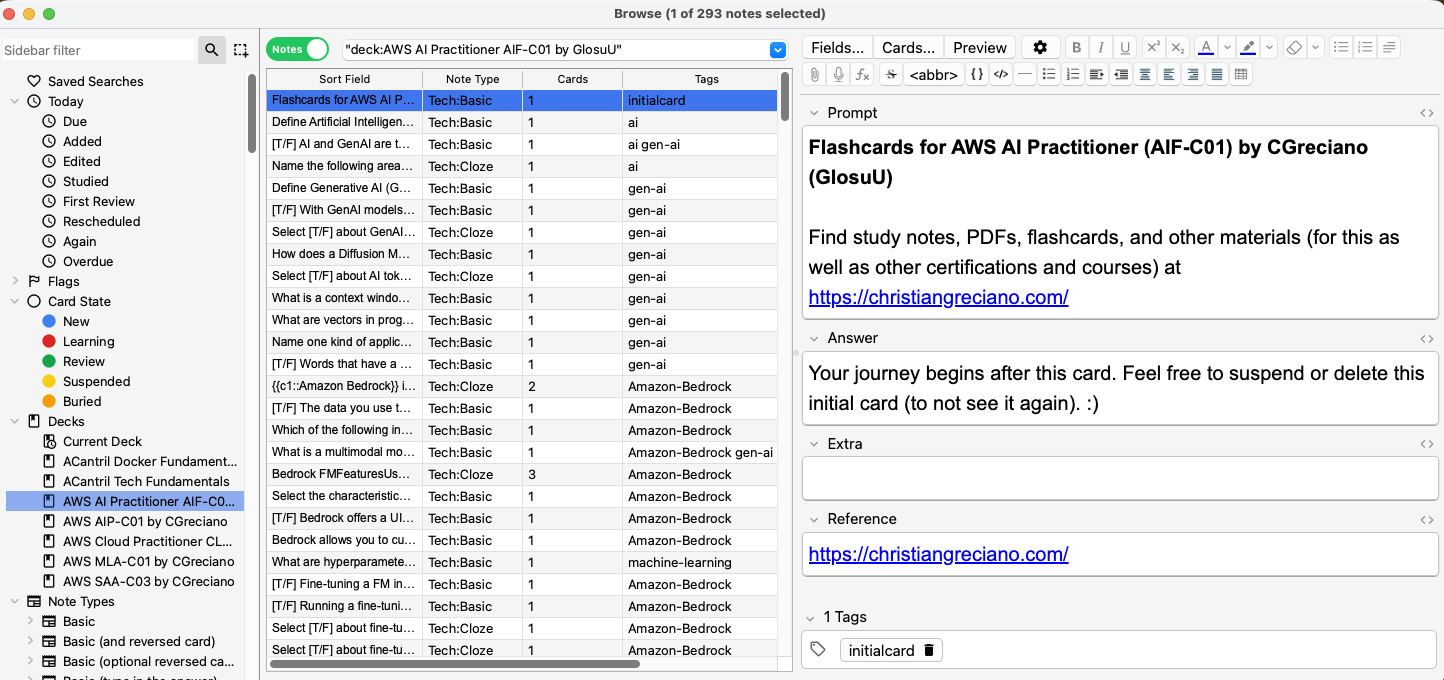Viewport: 1444px width, 680px height.
Task: Open the highlight color dropdown arrow
Action: (x=1269, y=48)
